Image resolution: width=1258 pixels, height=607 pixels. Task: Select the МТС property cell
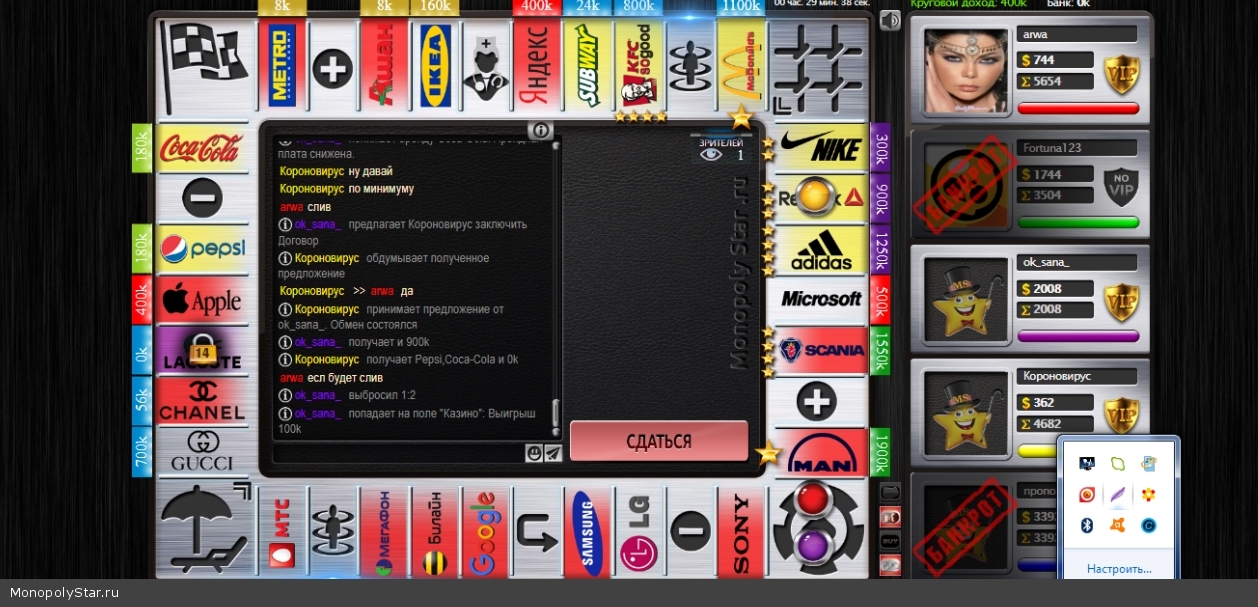click(x=281, y=532)
